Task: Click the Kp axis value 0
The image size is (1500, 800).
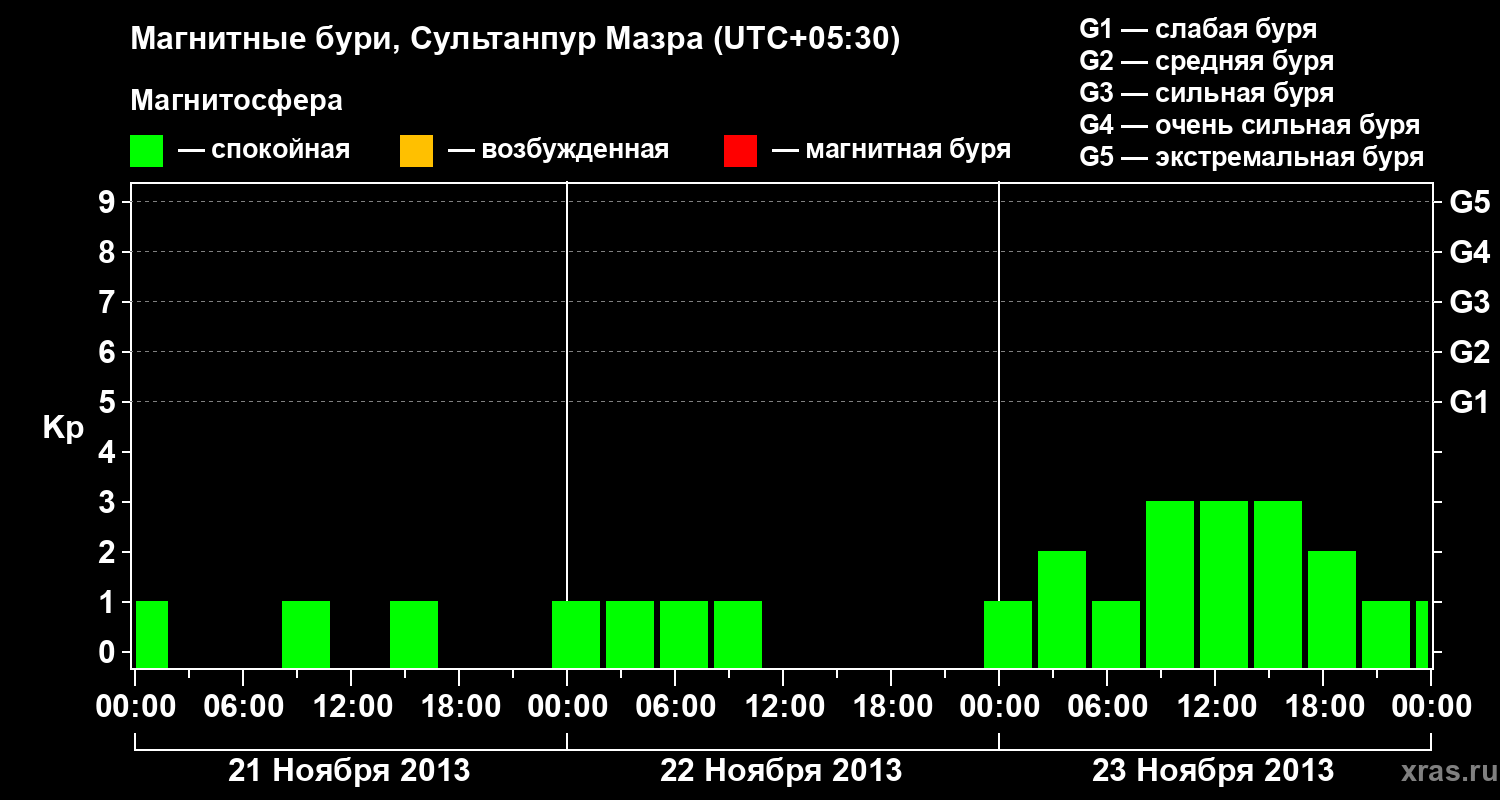Action: [109, 653]
